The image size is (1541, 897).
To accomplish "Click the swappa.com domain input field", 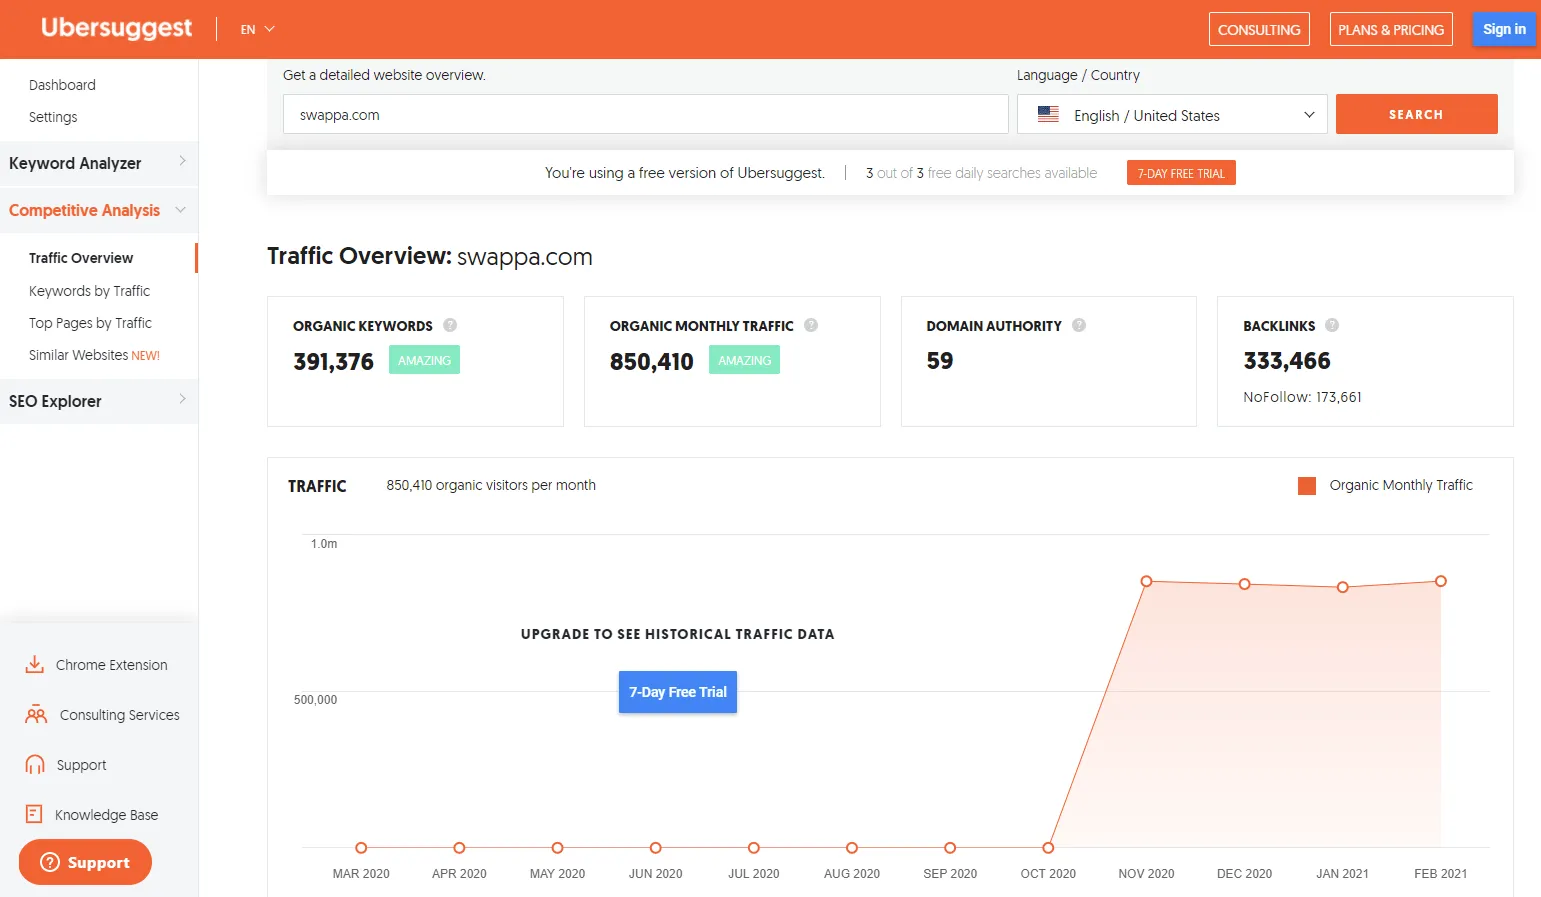I will coord(645,115).
